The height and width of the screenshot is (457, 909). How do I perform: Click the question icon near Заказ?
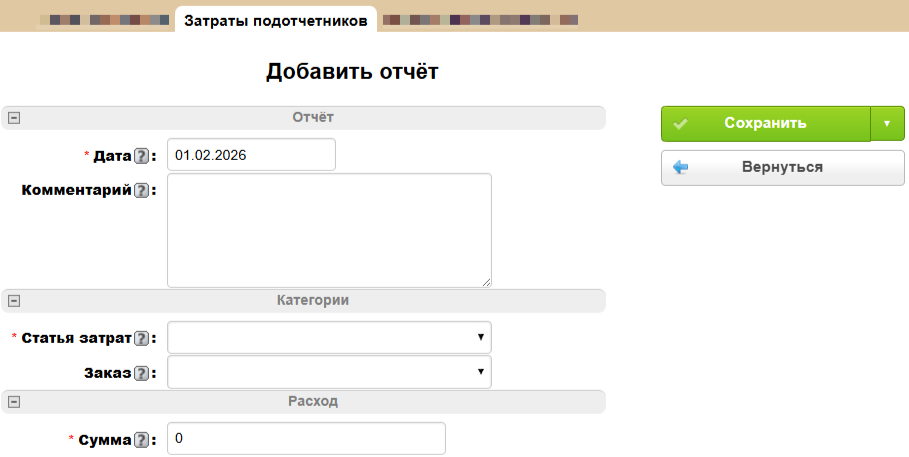142,373
